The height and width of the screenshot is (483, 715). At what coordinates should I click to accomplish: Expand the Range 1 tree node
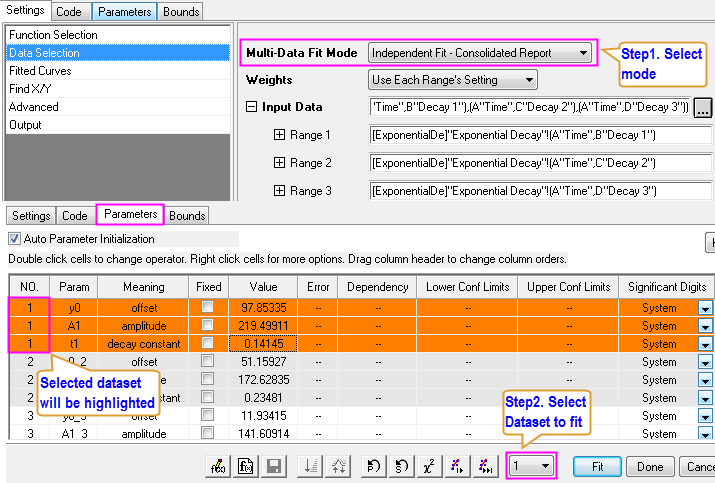[x=279, y=134]
